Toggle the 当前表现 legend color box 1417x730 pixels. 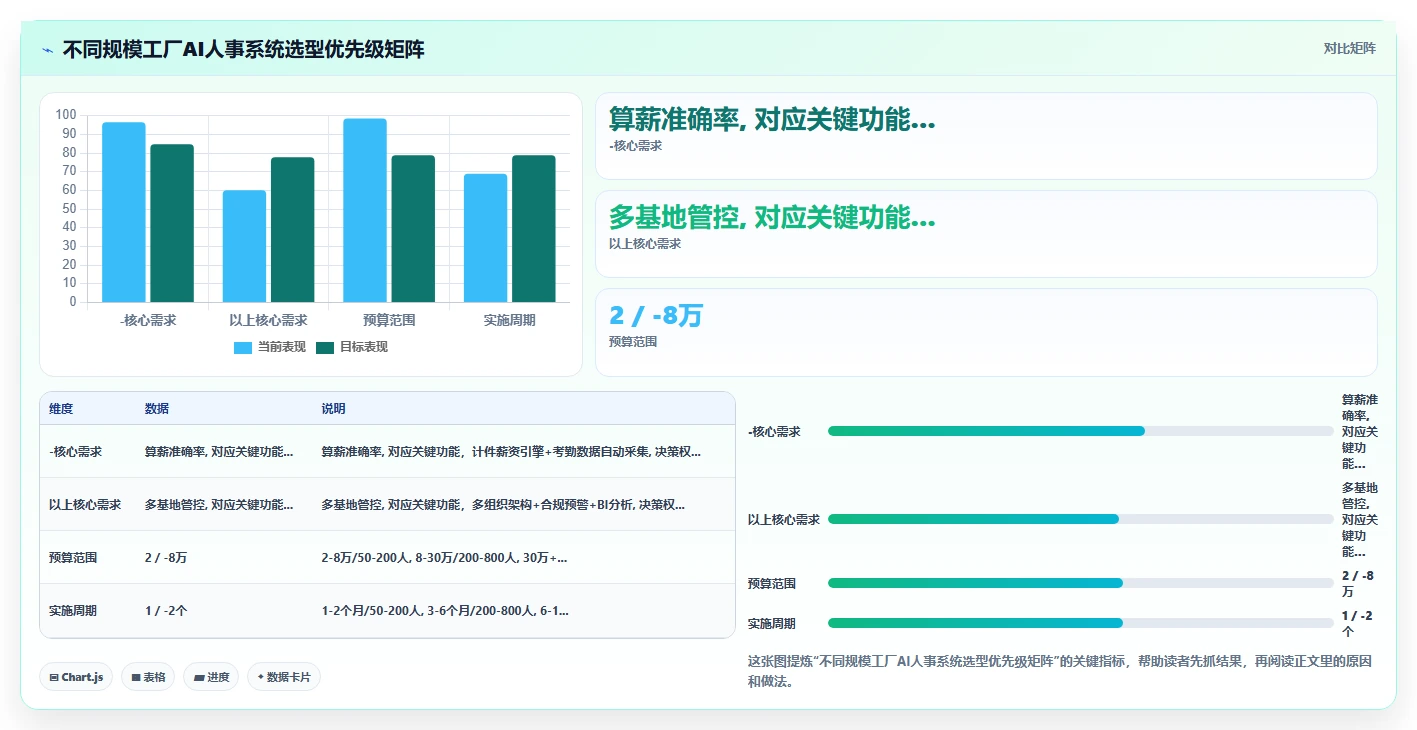pos(243,347)
